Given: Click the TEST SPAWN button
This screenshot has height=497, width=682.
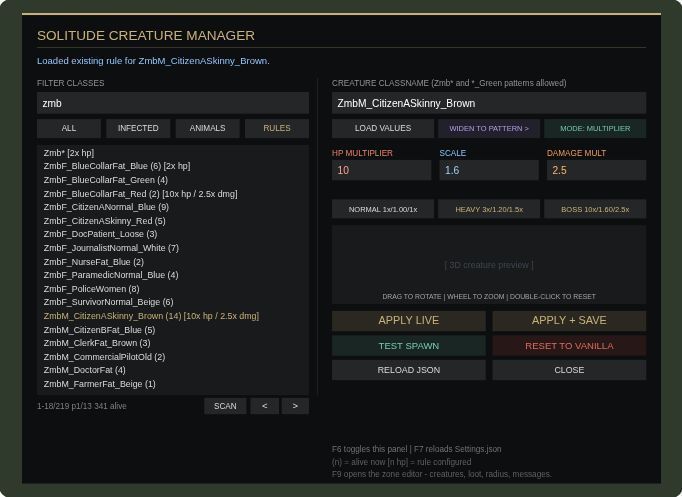Looking at the screenshot, I should [x=409, y=346].
